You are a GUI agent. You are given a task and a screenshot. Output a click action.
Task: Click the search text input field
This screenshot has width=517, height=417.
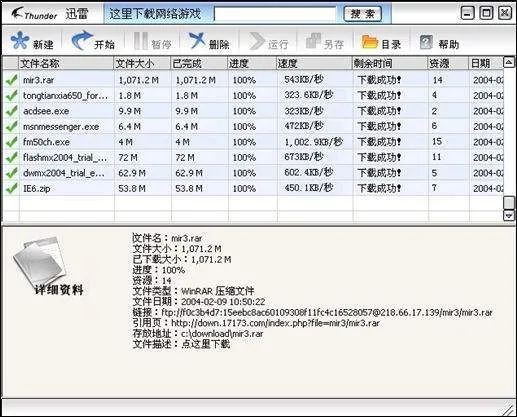pyautogui.click(x=275, y=14)
